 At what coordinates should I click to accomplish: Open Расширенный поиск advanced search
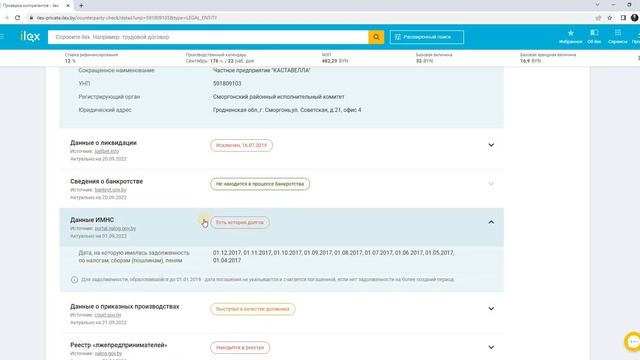point(427,37)
